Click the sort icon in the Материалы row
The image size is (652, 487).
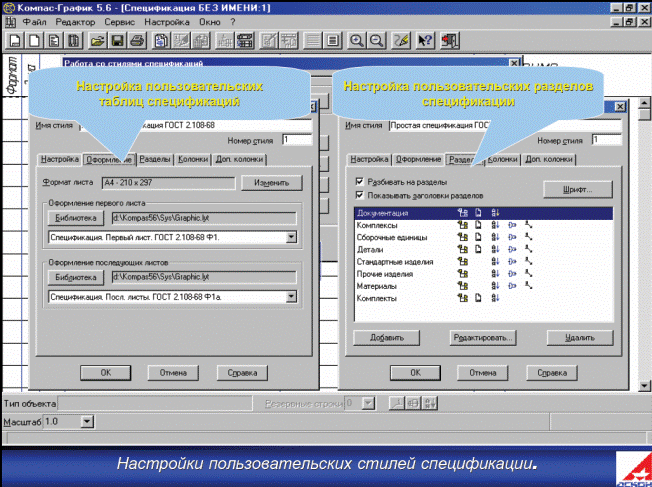pyautogui.click(x=495, y=286)
